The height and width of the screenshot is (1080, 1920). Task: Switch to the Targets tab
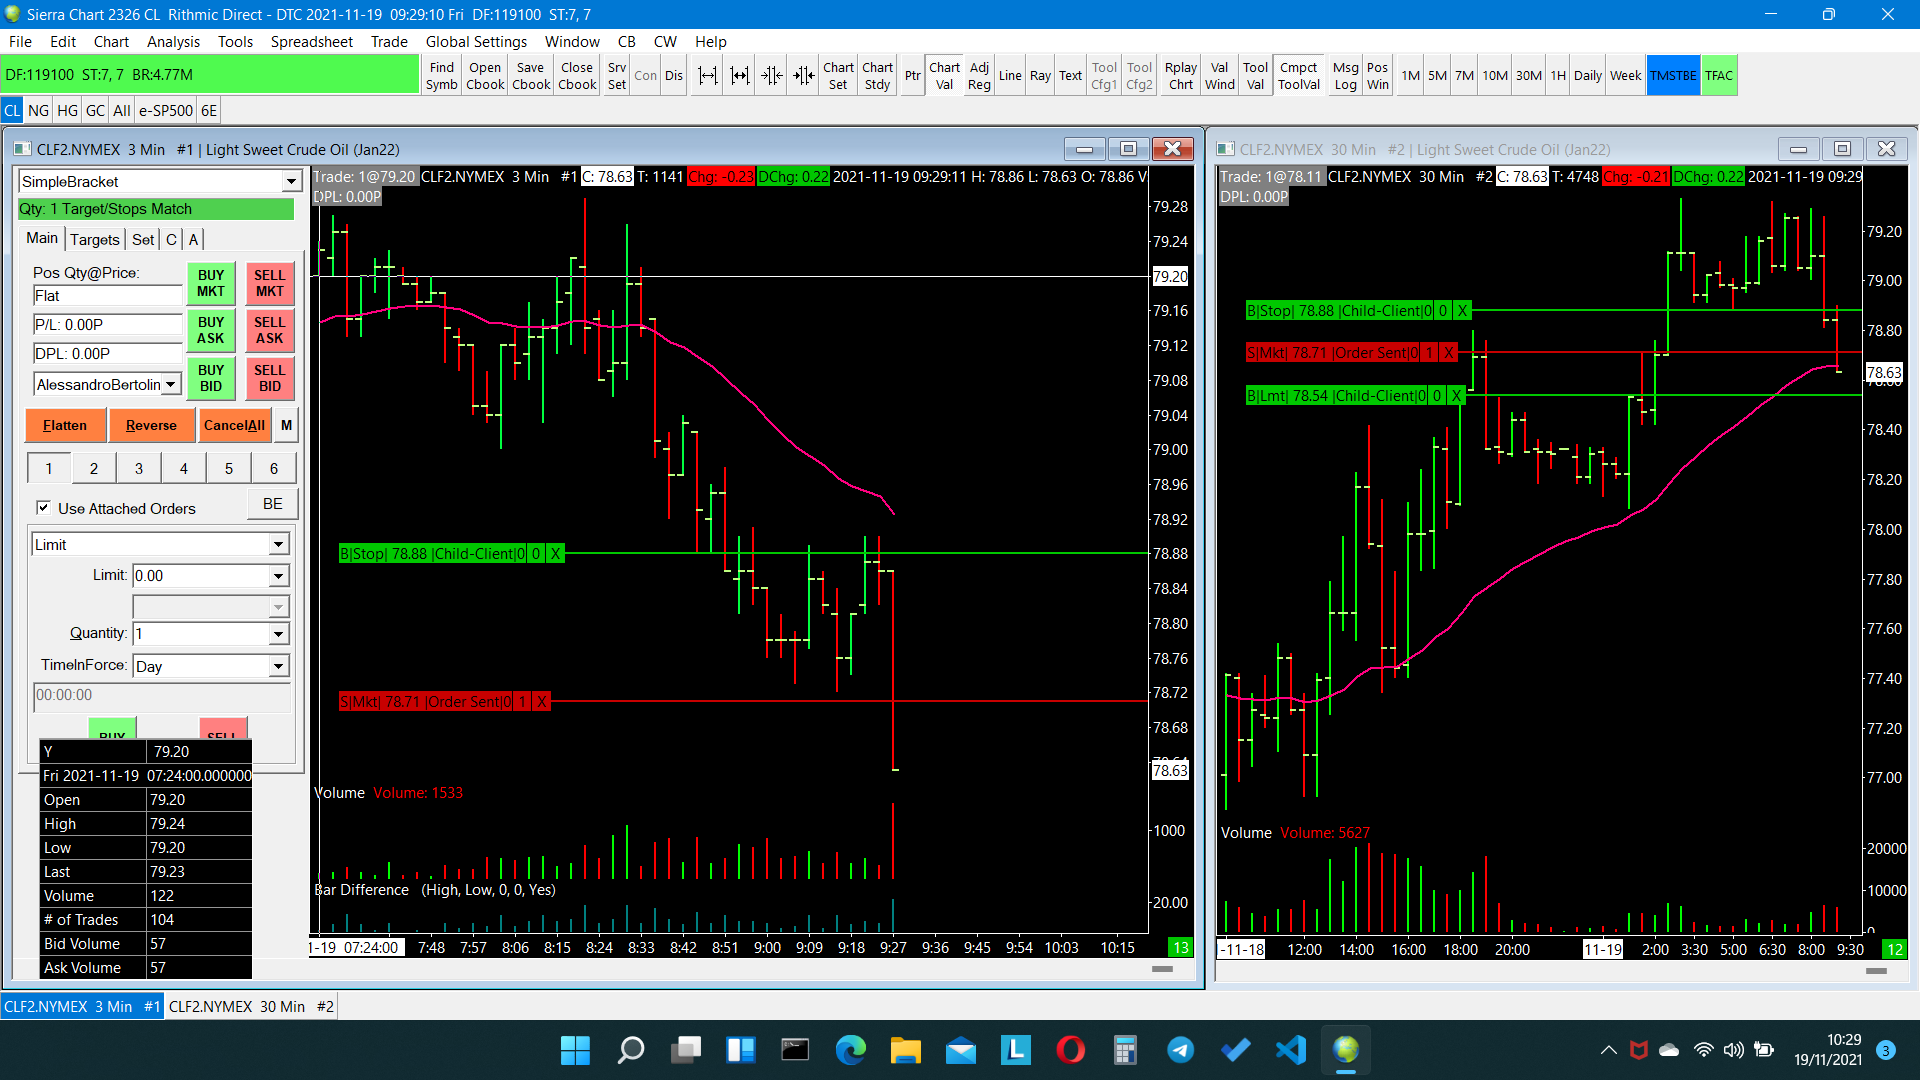(95, 239)
